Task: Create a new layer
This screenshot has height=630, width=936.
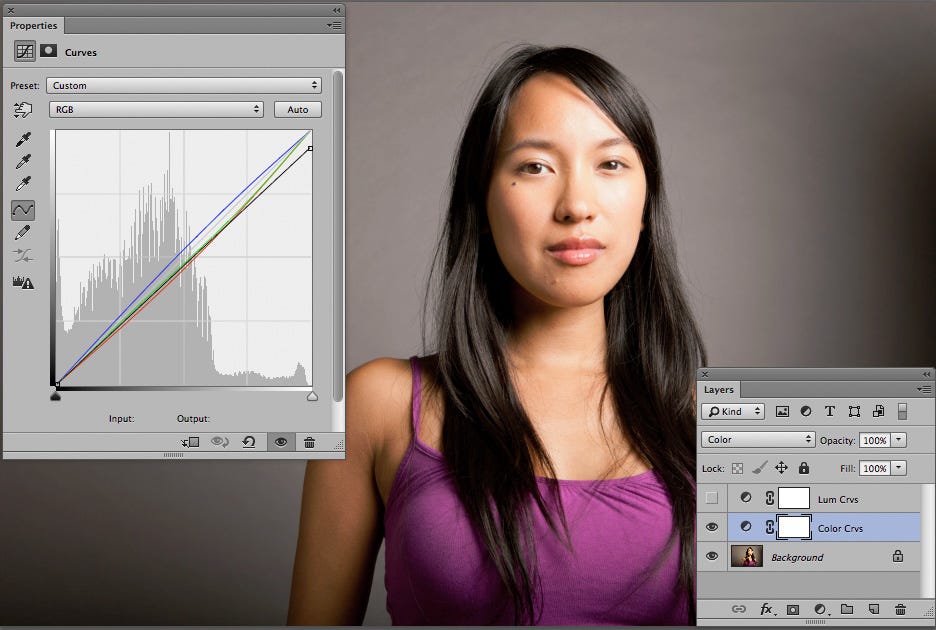Action: click(x=874, y=609)
